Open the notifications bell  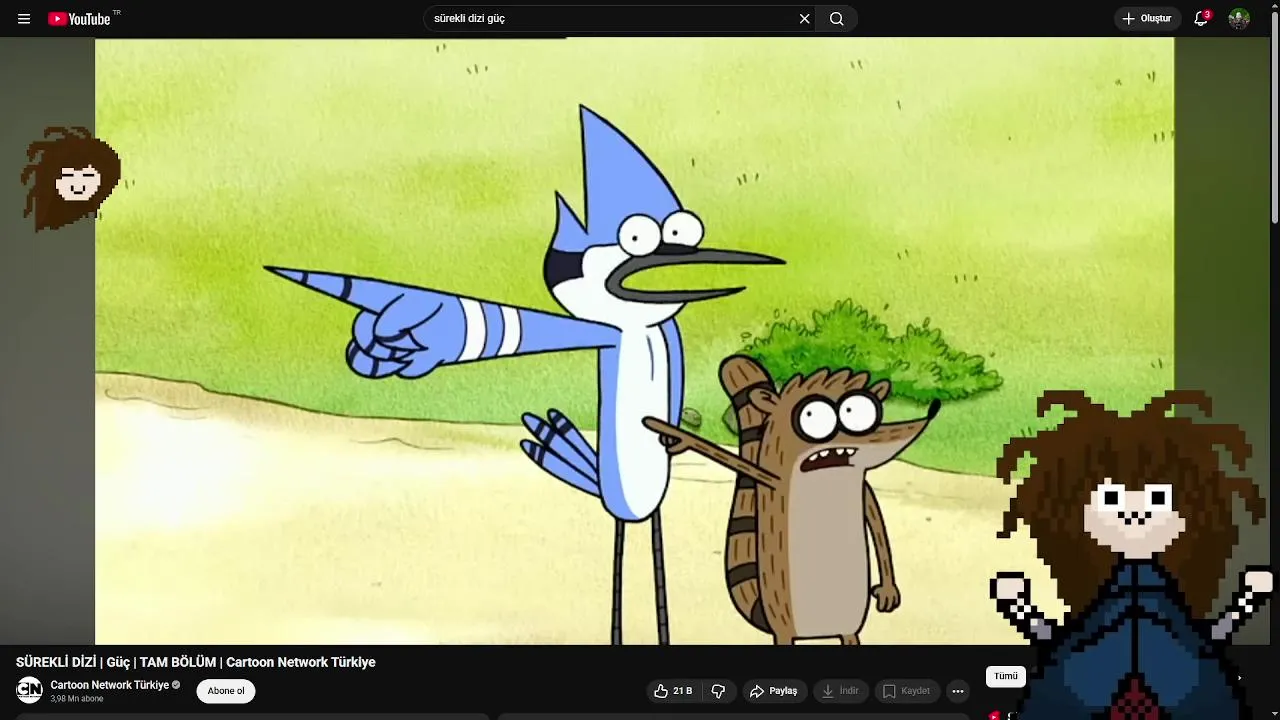coord(1202,19)
